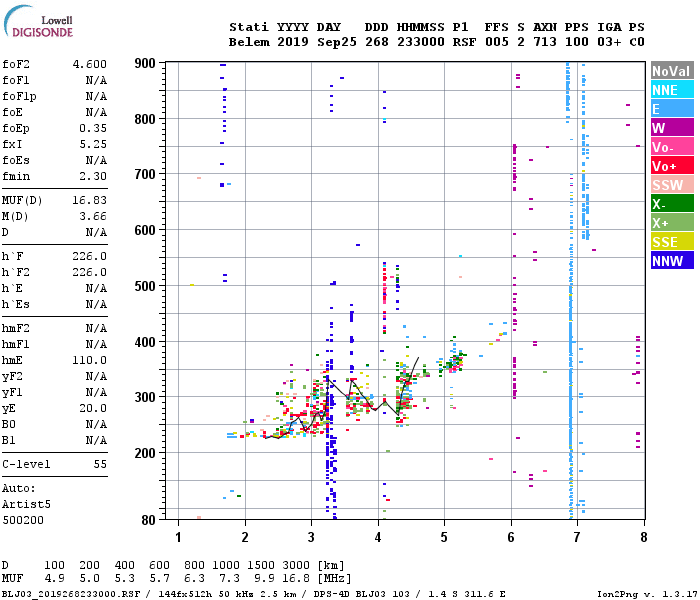Click the 80 km height axis label
Screen dimensions: 700x600
(x=149, y=520)
